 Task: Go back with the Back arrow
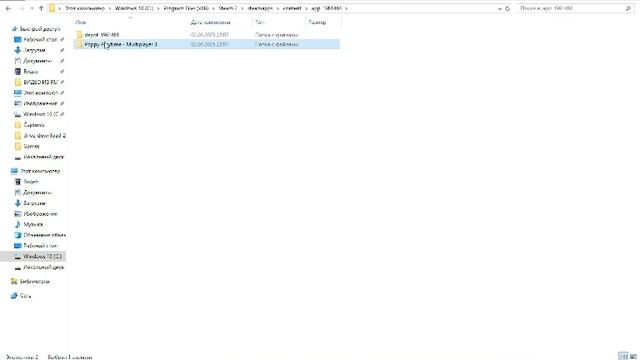click(x=9, y=8)
